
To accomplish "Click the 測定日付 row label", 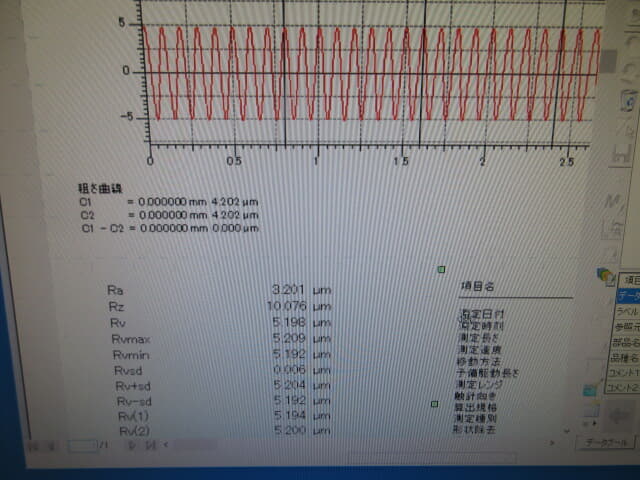I will [482, 314].
